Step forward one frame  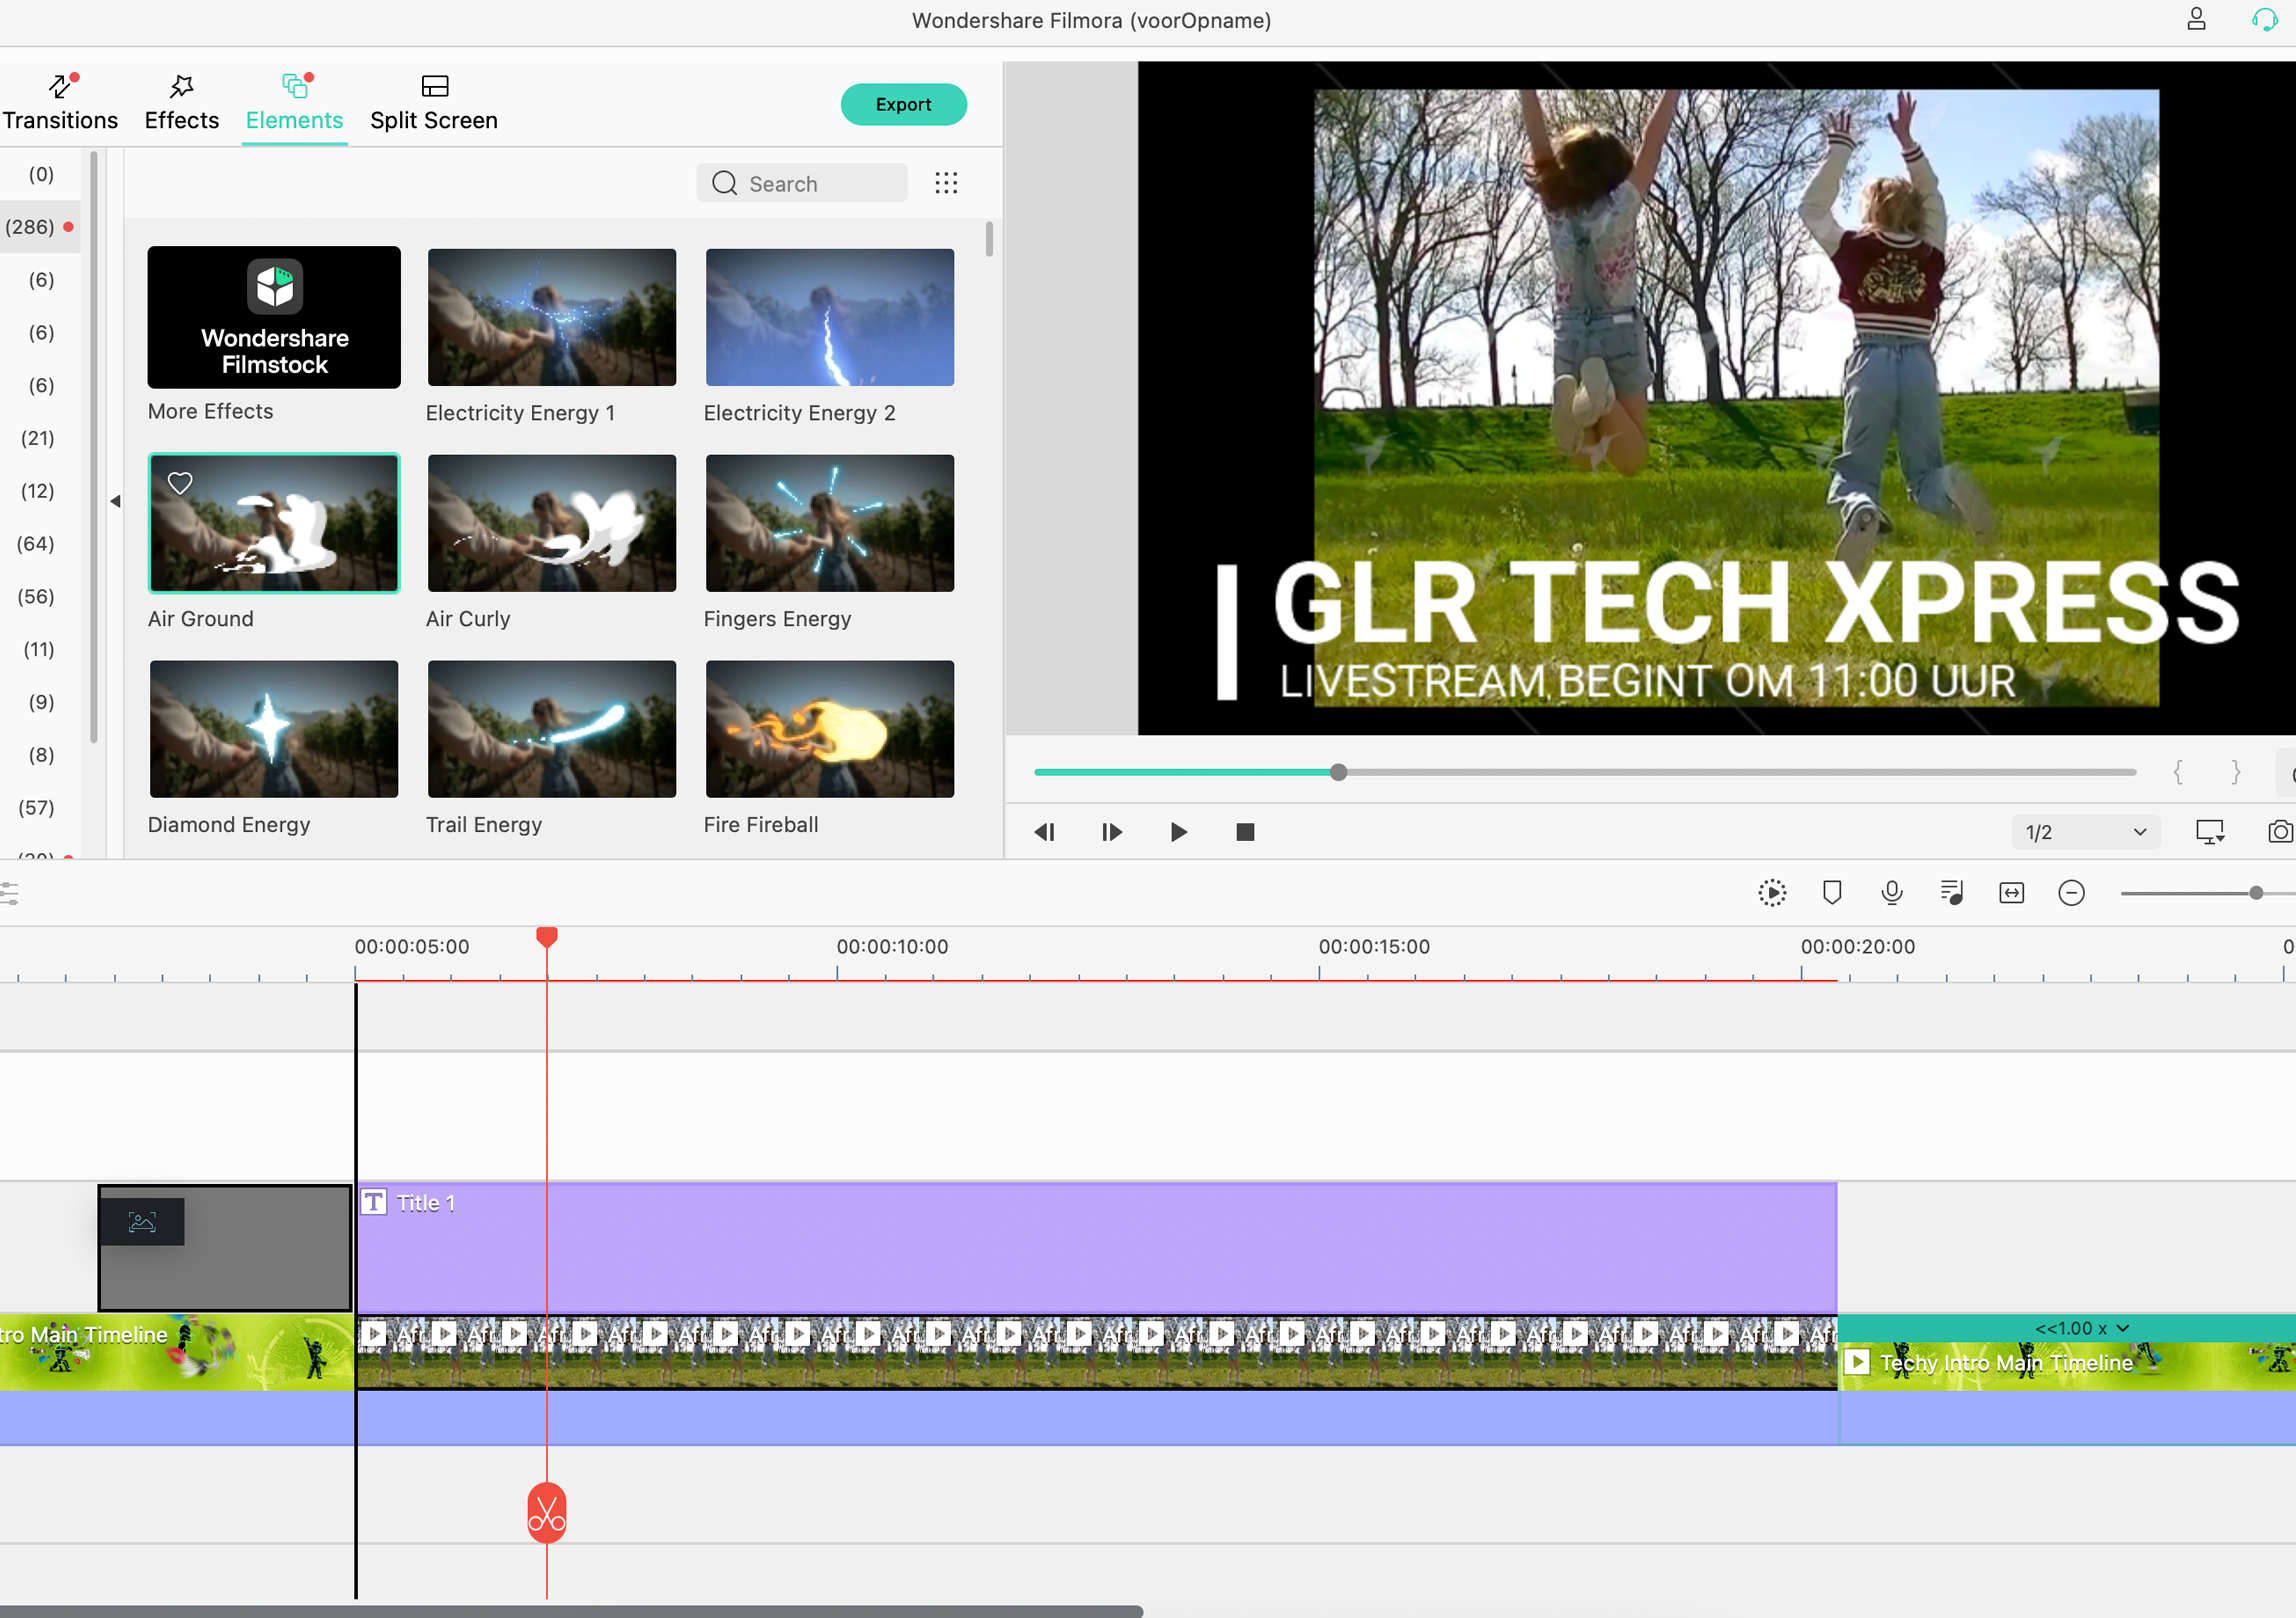click(x=1111, y=832)
